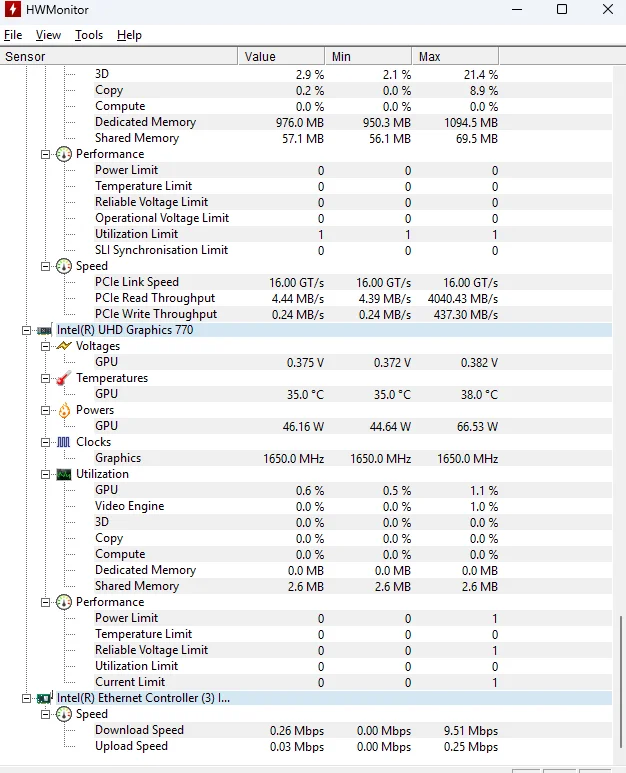The image size is (626, 773).
Task: Click the Voltages lightning icon
Action: tap(64, 346)
